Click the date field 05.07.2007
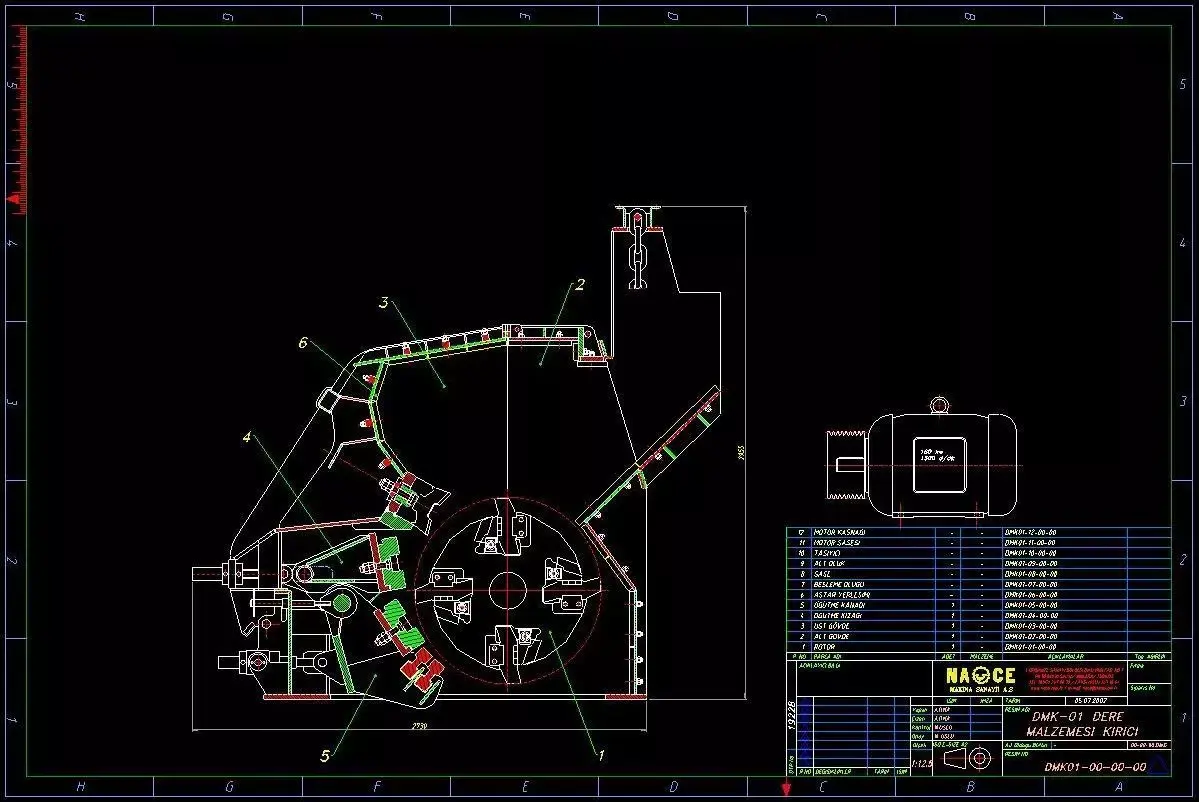Image resolution: width=1199 pixels, height=802 pixels. [1090, 700]
